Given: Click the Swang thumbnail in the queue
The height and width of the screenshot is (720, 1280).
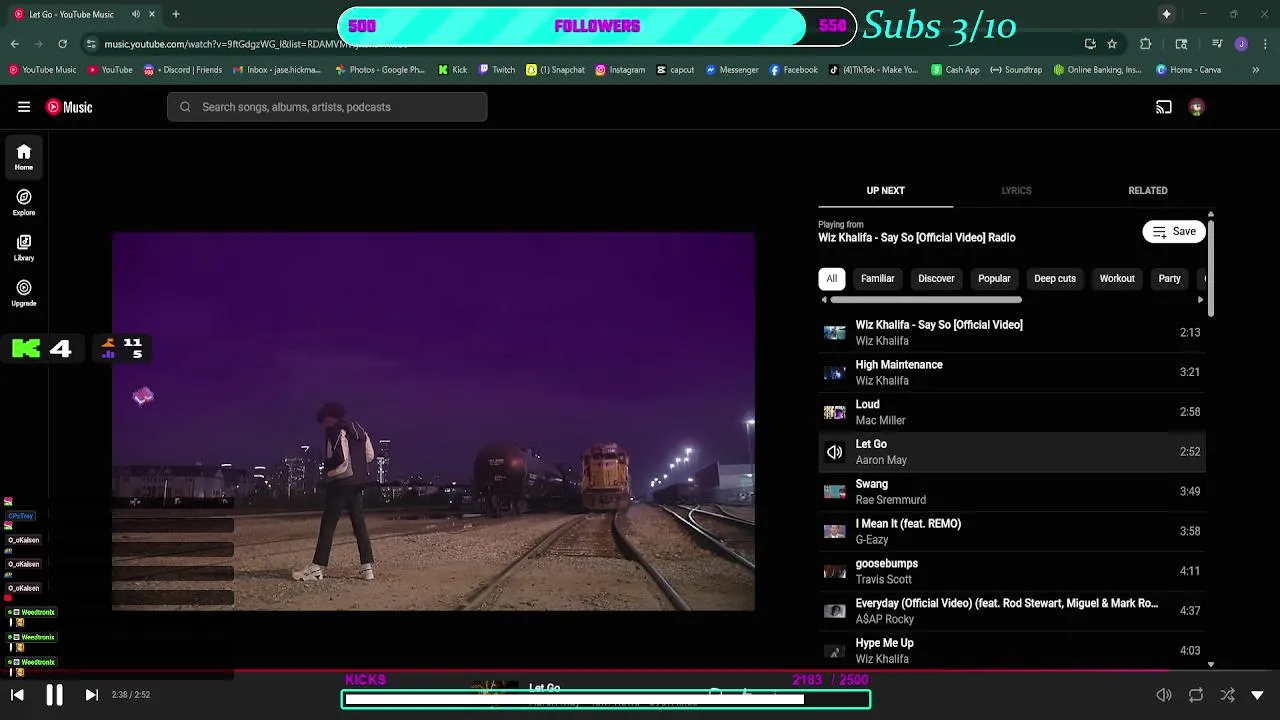Looking at the screenshot, I should point(834,491).
